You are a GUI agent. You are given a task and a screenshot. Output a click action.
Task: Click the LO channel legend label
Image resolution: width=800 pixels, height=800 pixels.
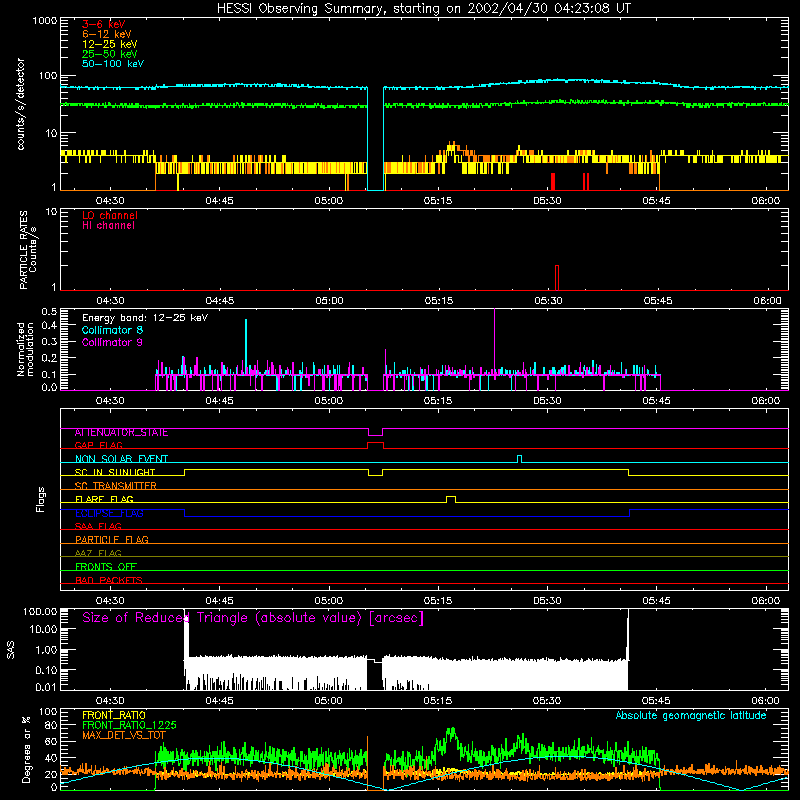[x=110, y=215]
